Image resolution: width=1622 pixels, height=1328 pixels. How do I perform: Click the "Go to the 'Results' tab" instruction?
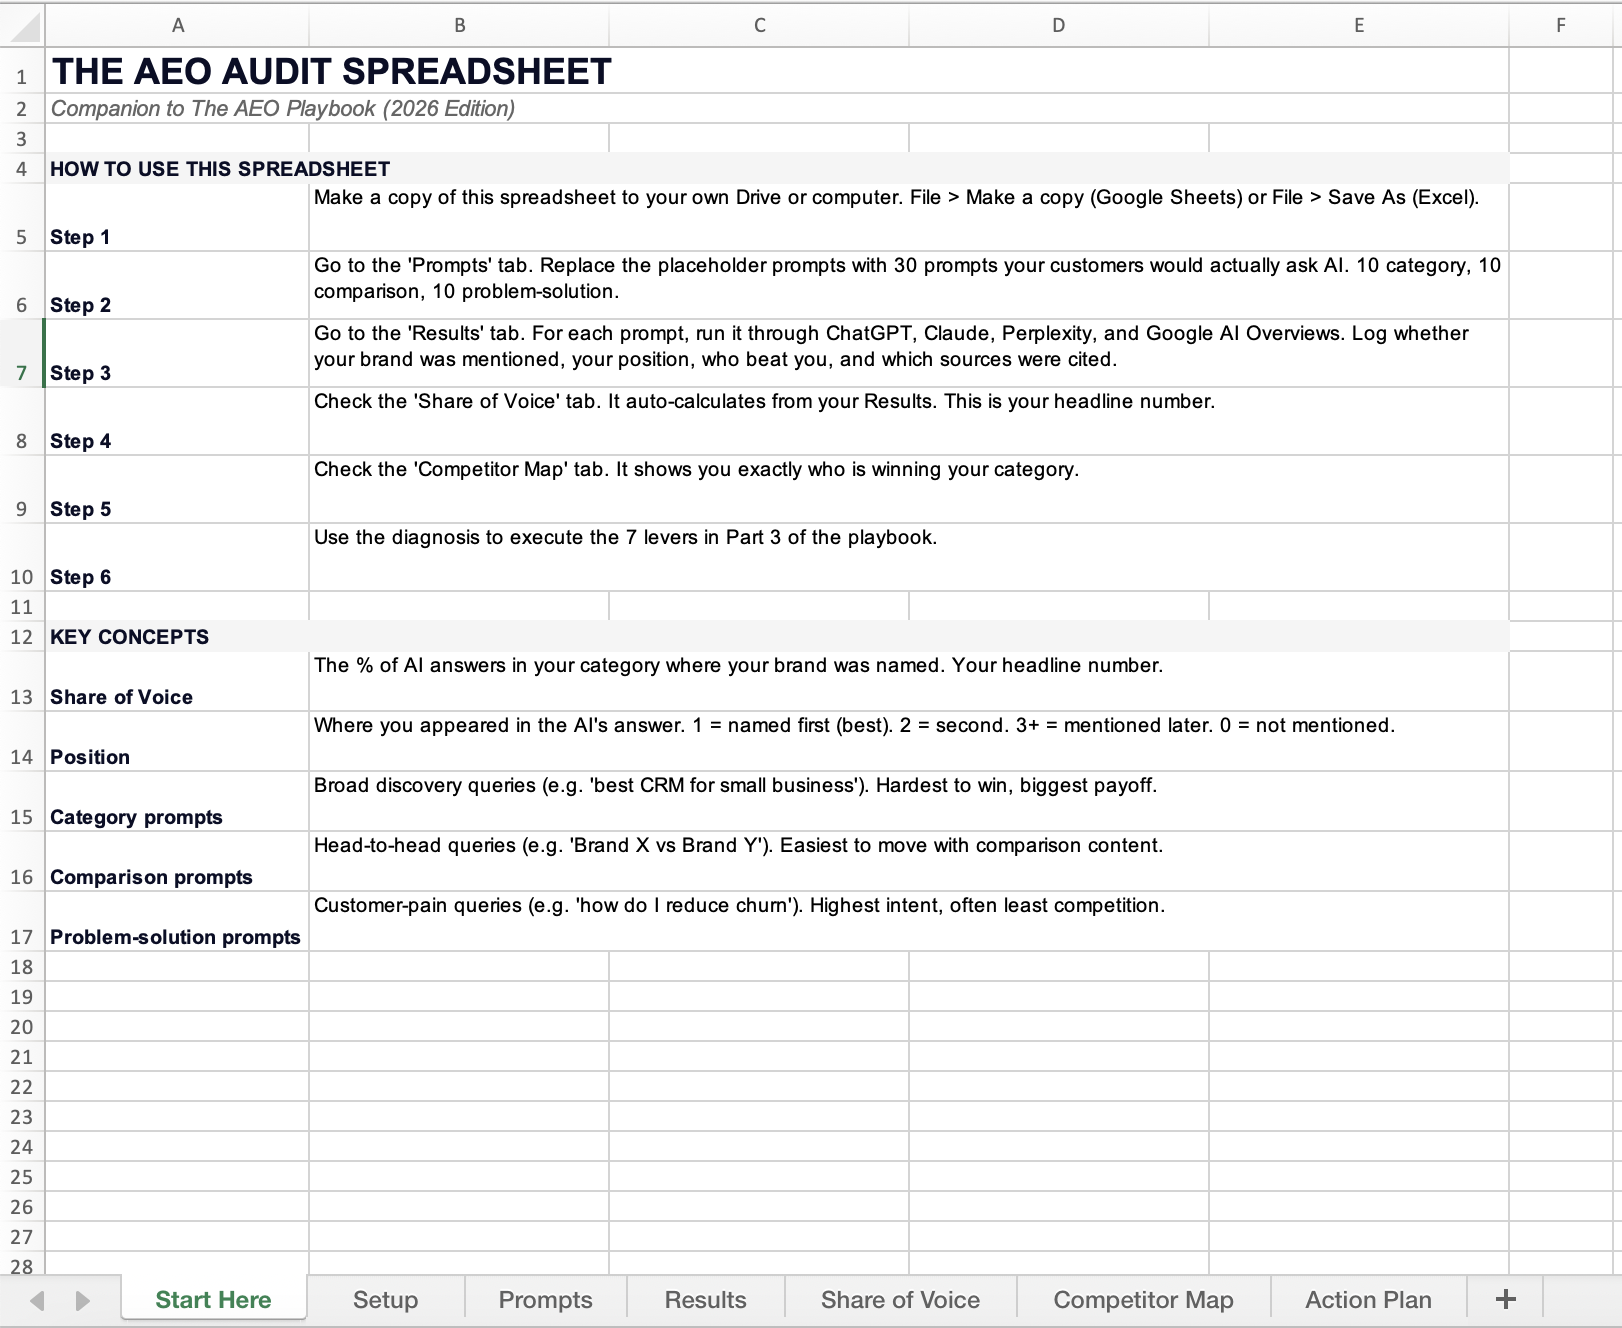point(892,346)
